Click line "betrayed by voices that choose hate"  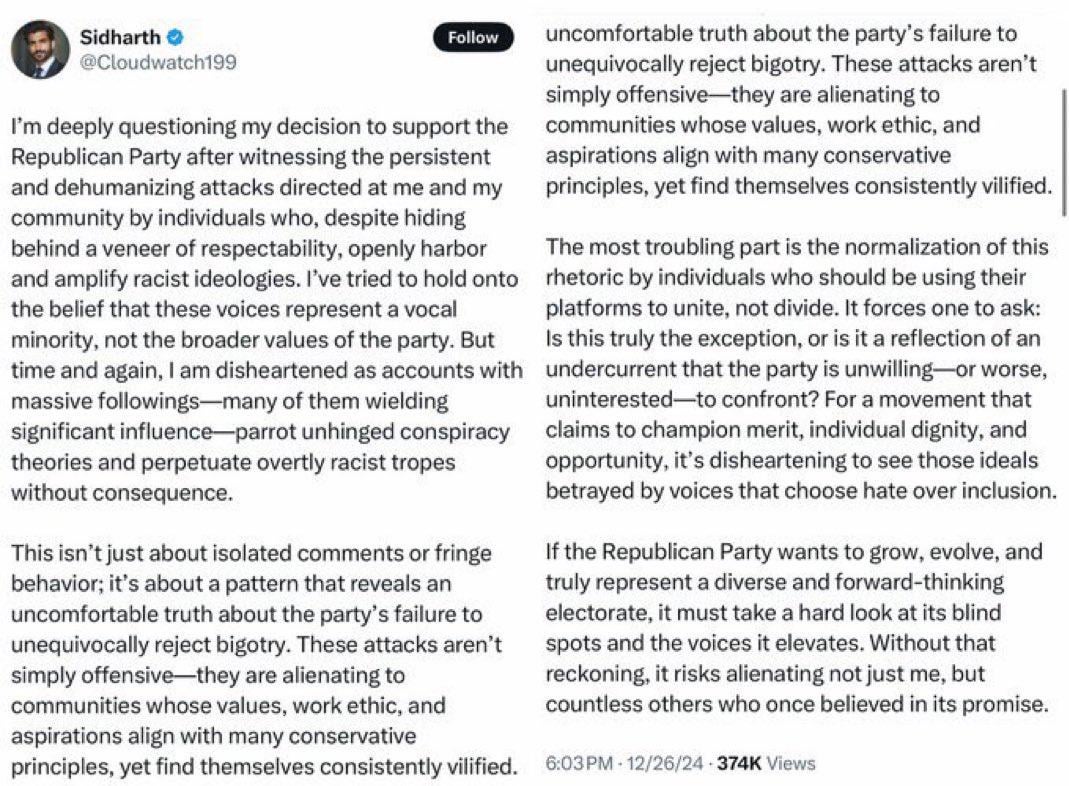tap(800, 491)
